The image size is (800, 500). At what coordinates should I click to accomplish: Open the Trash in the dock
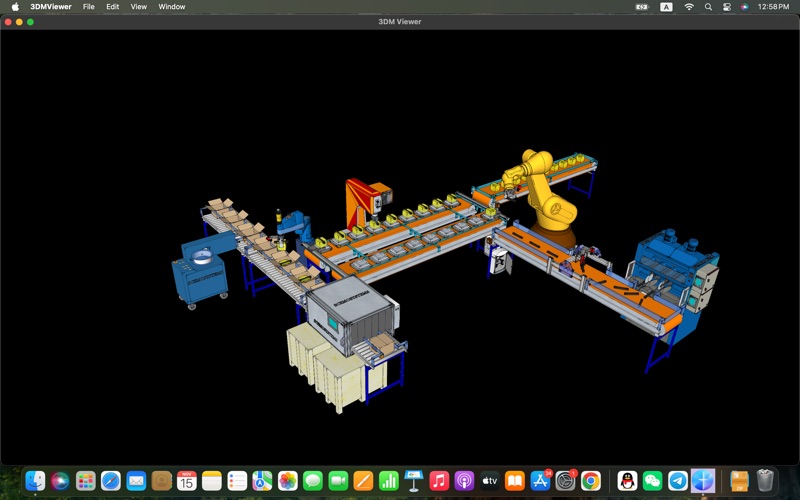point(765,481)
